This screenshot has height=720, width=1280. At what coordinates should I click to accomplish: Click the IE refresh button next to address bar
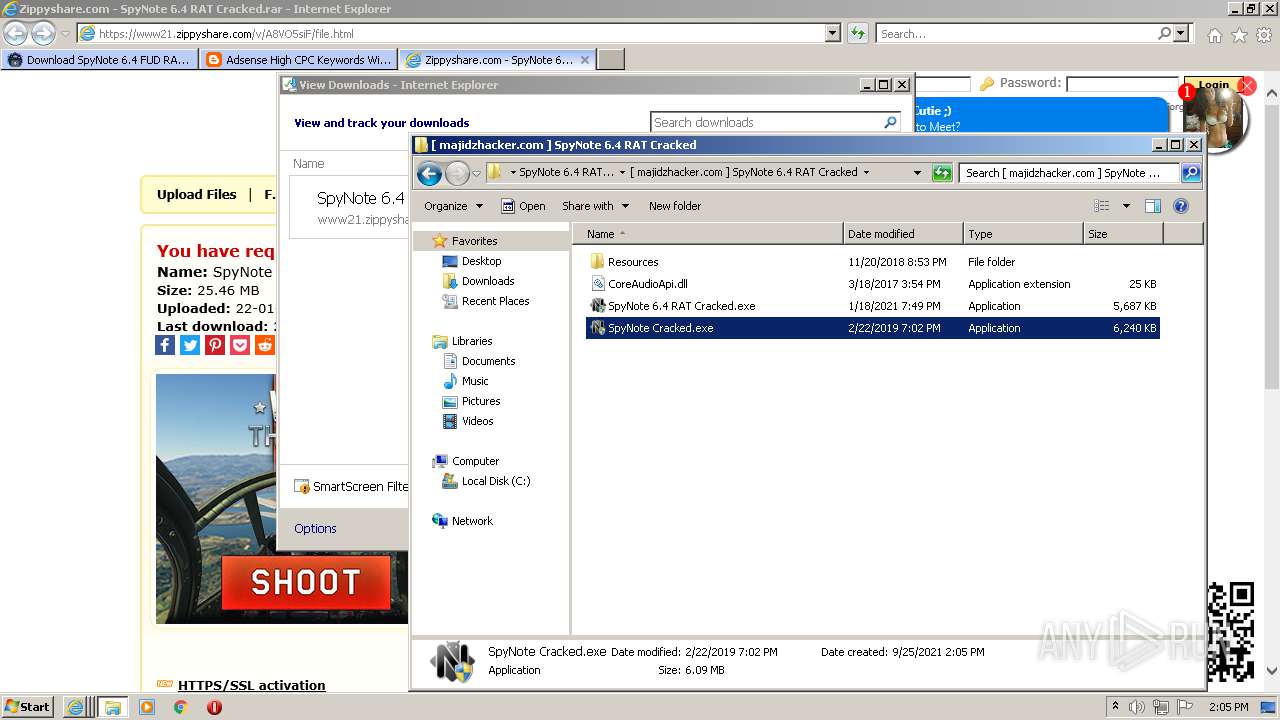(x=857, y=34)
